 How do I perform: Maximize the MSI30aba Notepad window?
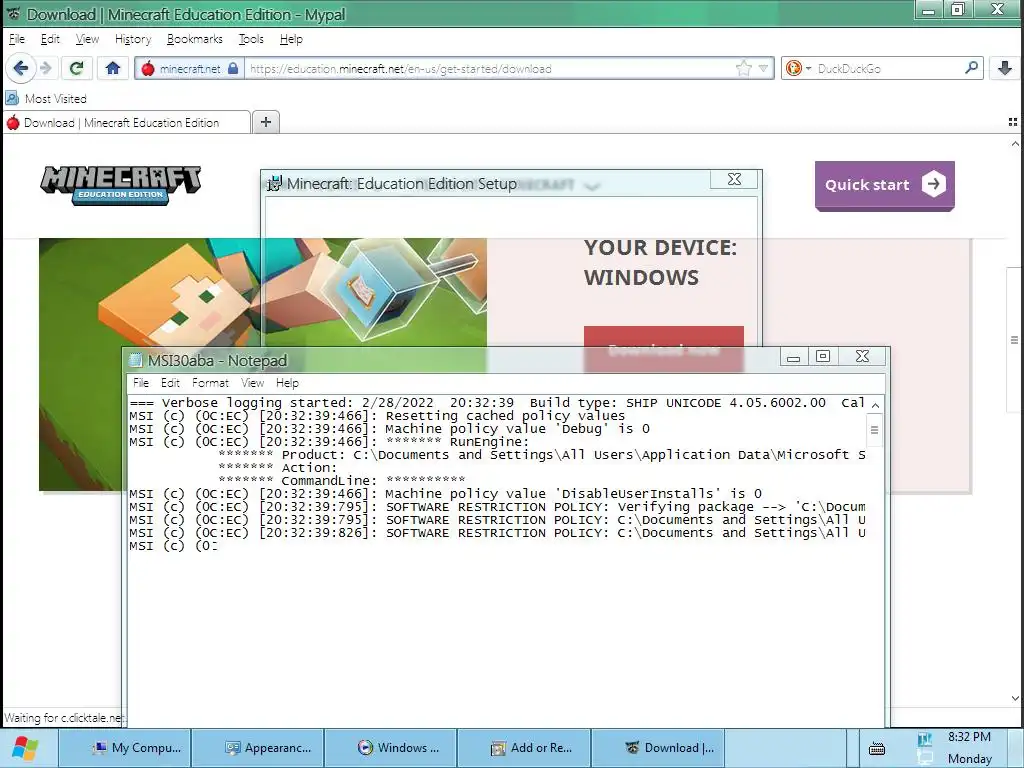click(x=823, y=357)
